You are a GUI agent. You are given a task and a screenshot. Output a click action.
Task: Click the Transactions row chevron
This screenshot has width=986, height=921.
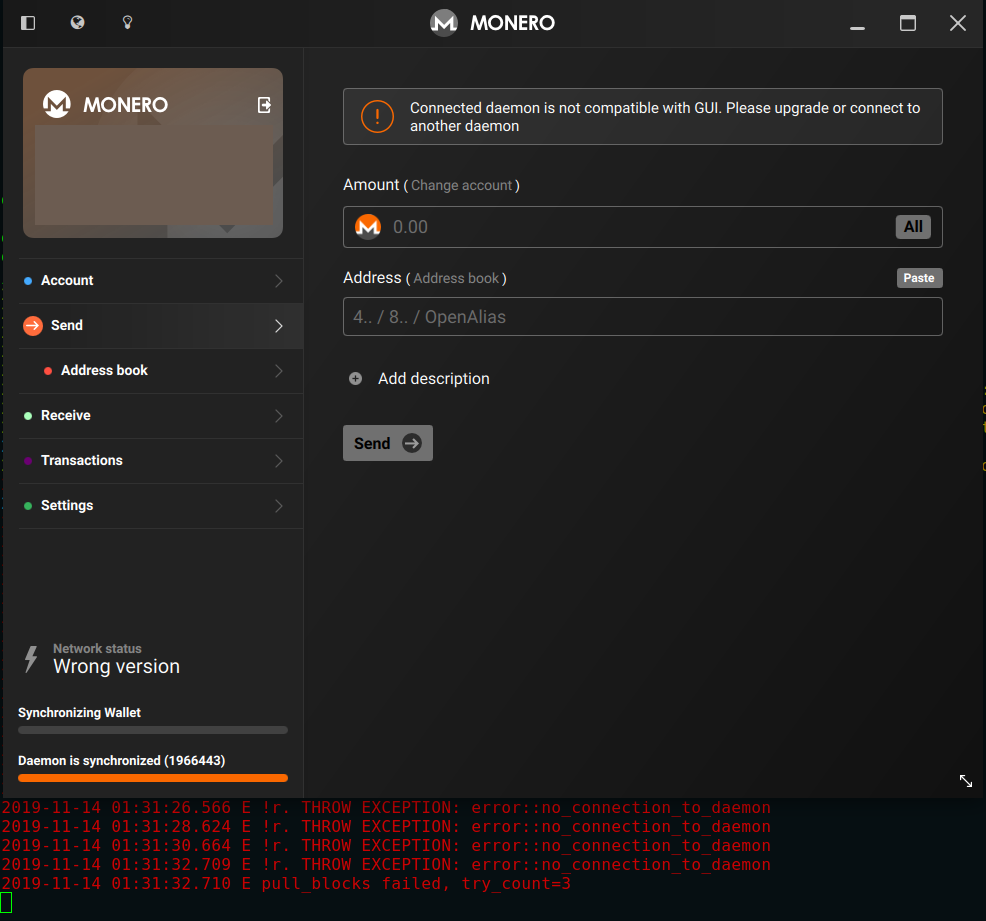[279, 461]
